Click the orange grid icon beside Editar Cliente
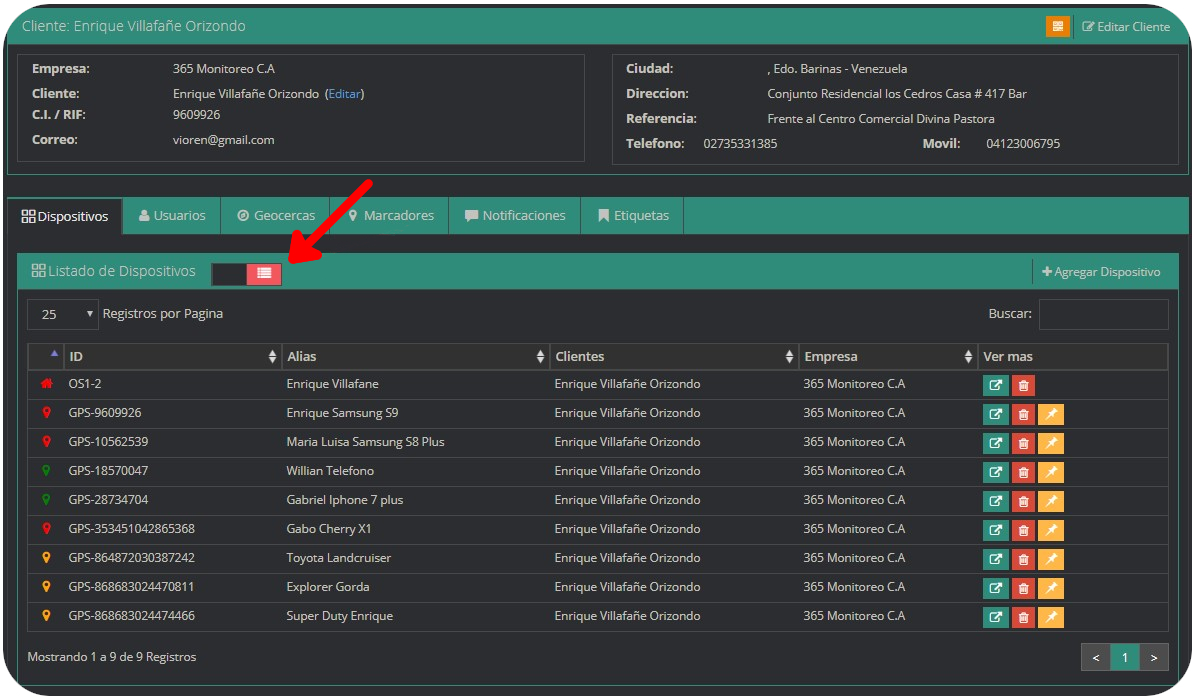Viewport: 1199px width, 696px height. (1058, 27)
